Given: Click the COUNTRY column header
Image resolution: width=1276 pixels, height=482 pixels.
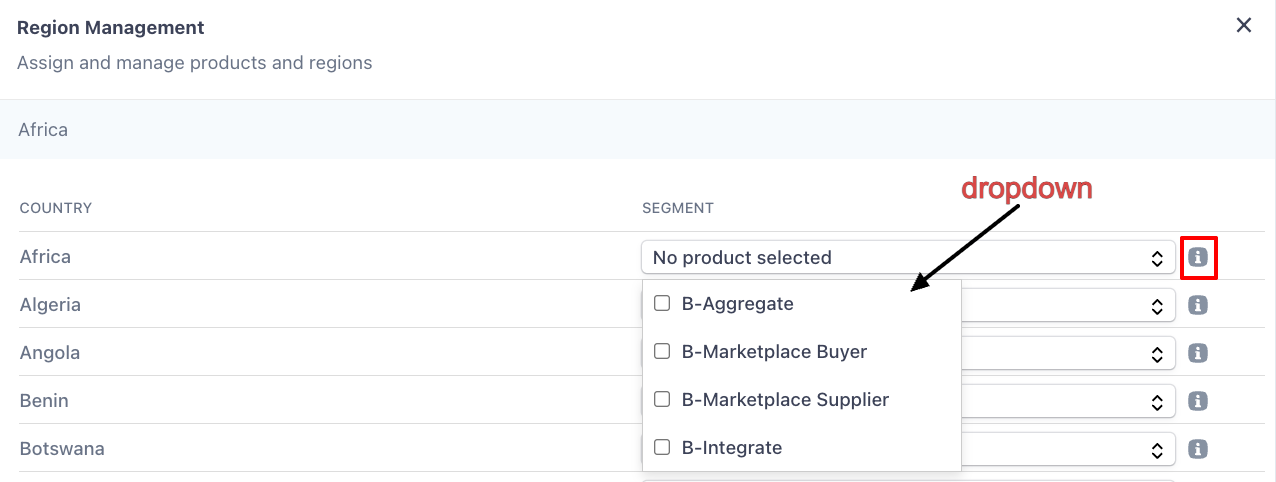Looking at the screenshot, I should pyautogui.click(x=56, y=209).
